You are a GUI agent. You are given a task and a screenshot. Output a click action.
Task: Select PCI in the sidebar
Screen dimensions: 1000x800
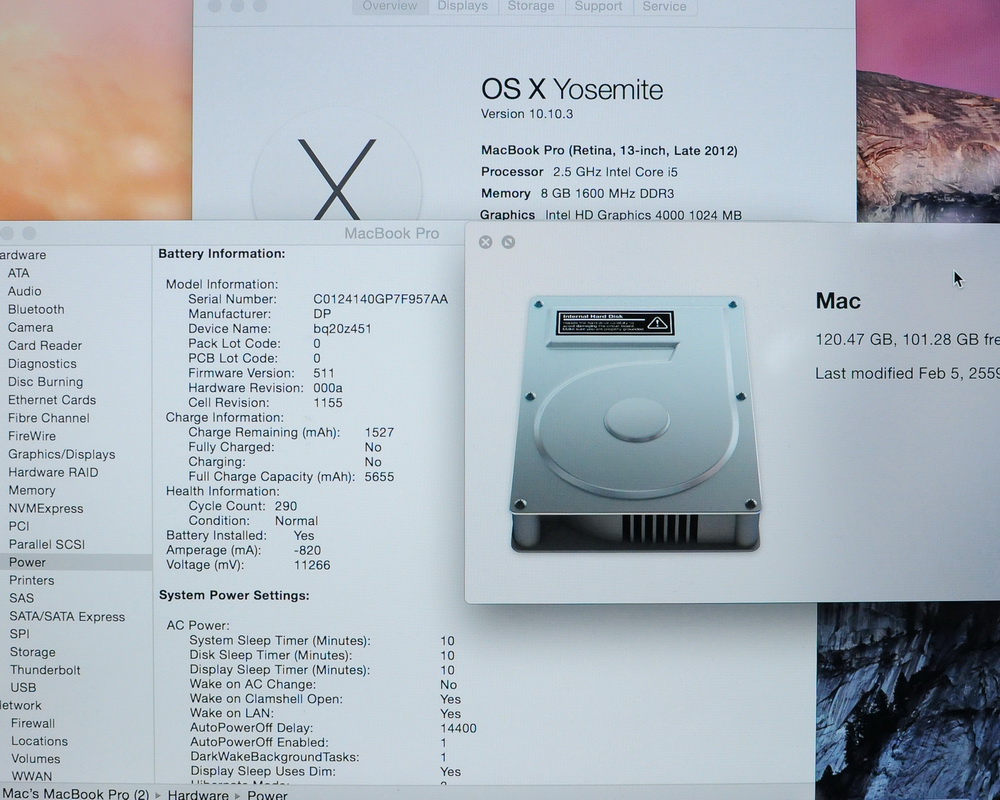pyautogui.click(x=18, y=526)
